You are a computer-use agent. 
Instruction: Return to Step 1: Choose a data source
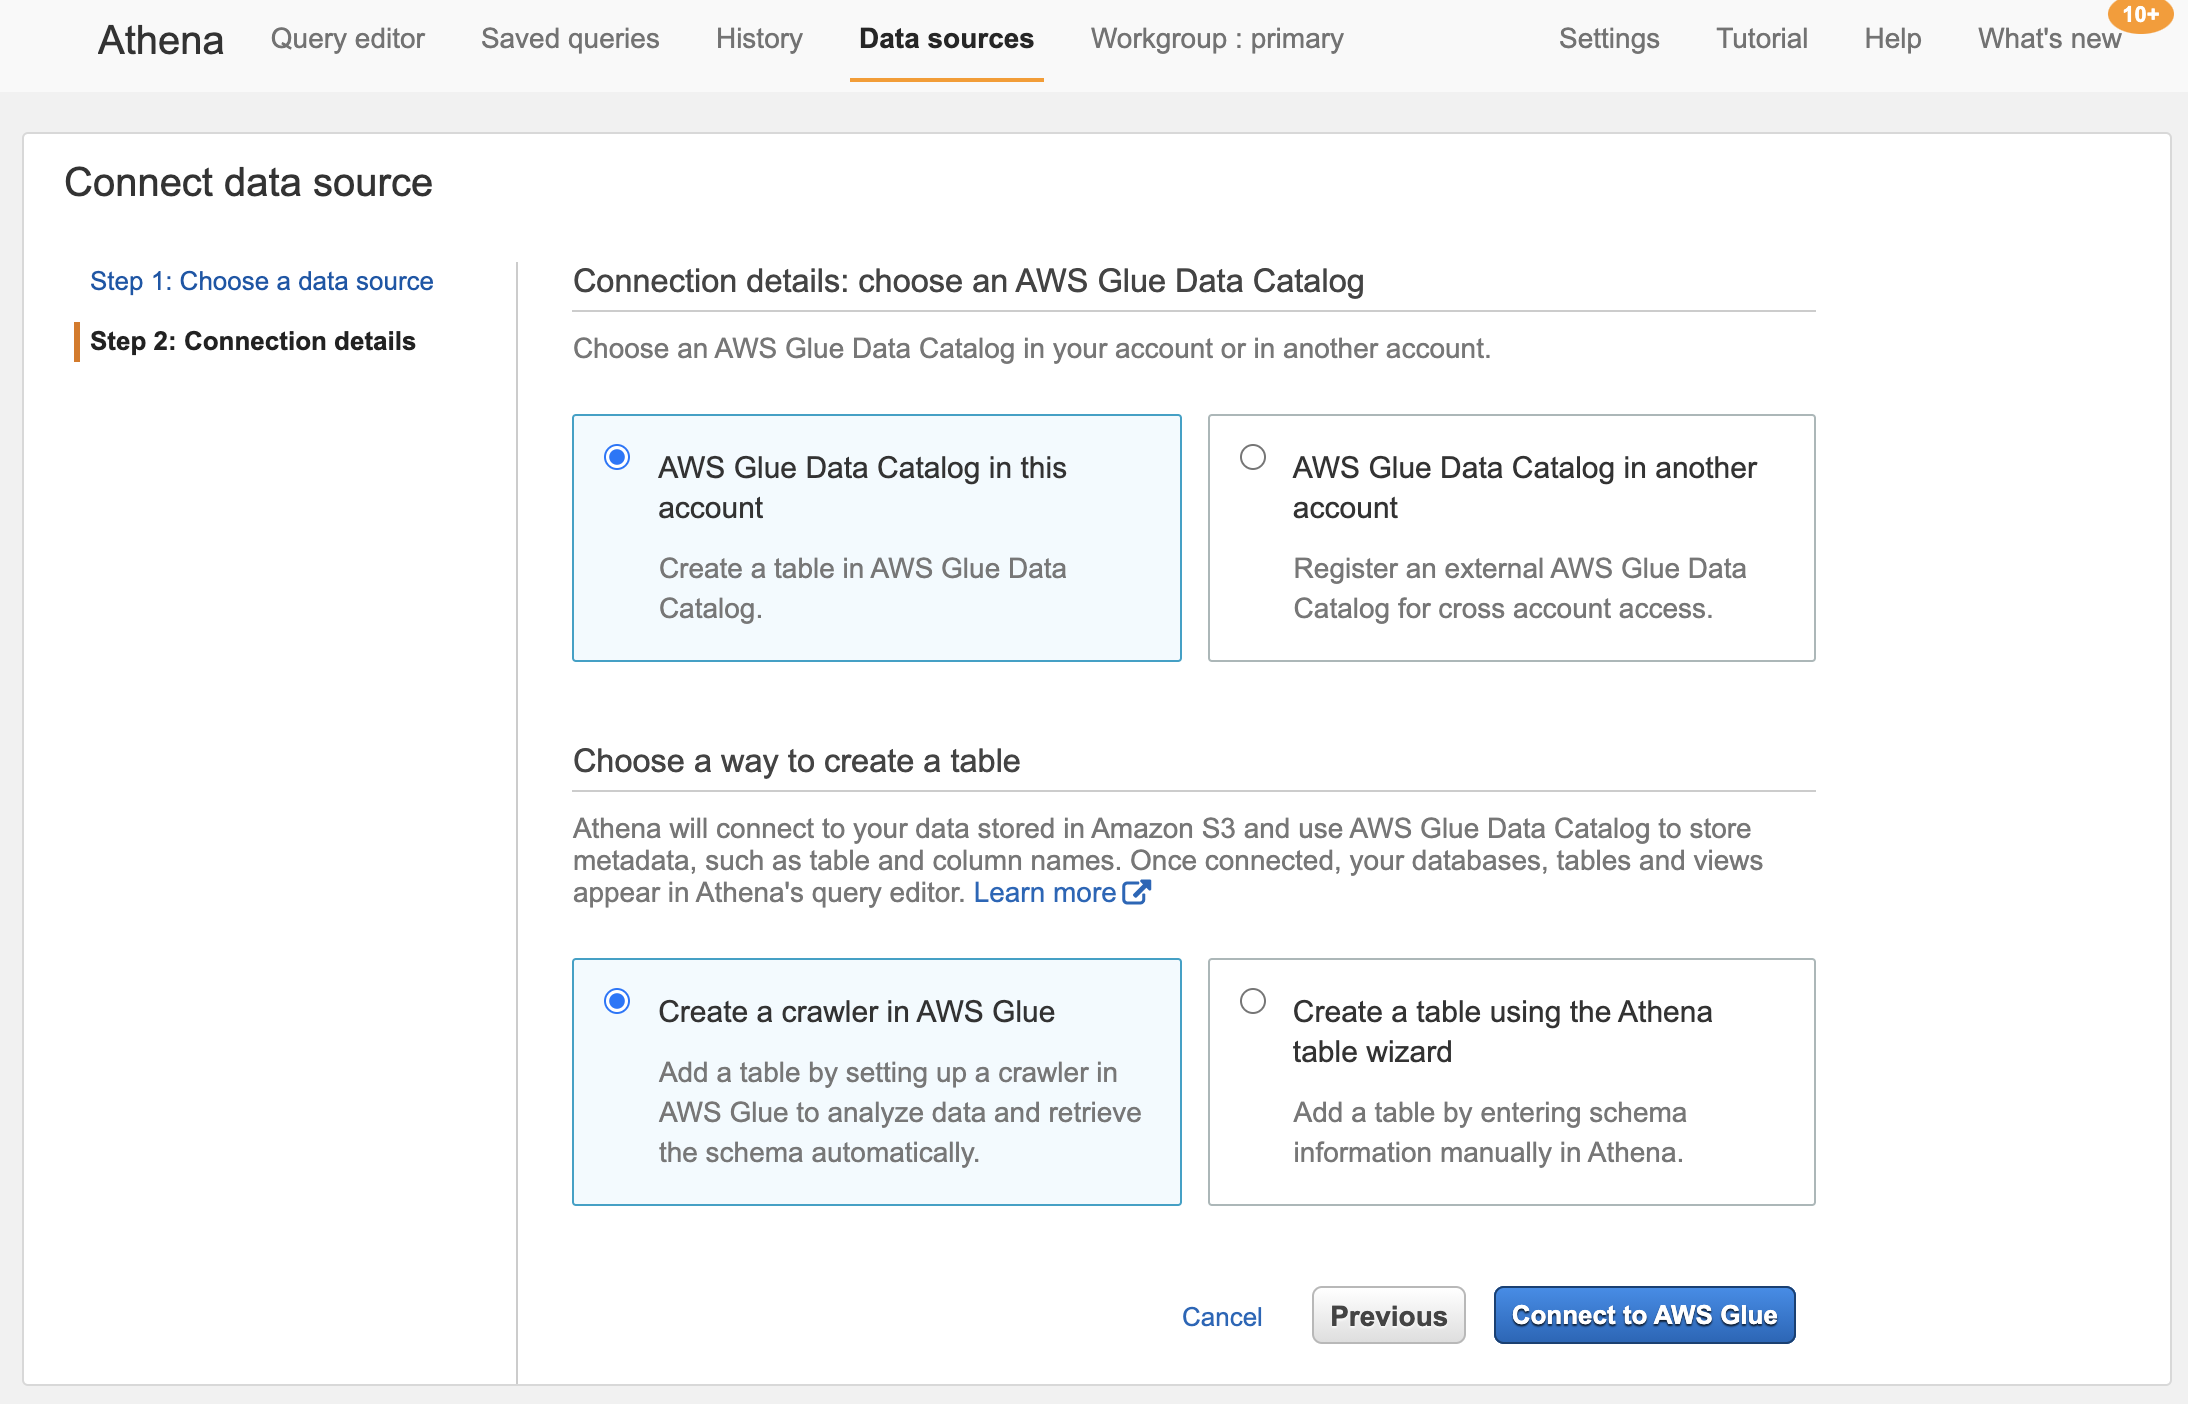[x=262, y=281]
